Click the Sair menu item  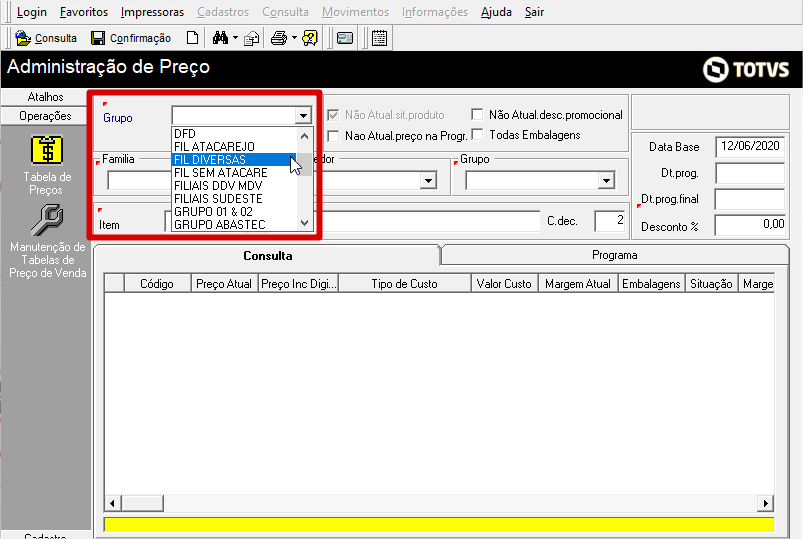pyautogui.click(x=534, y=12)
